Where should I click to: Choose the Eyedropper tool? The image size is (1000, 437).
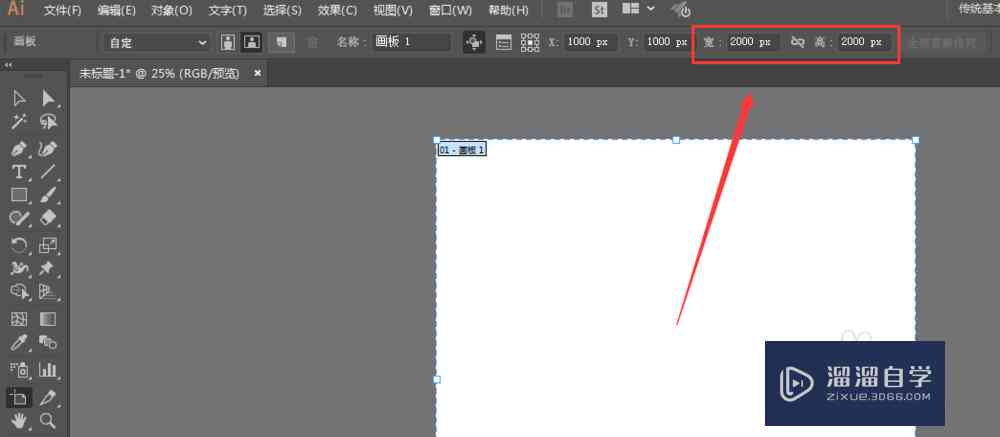coord(19,343)
